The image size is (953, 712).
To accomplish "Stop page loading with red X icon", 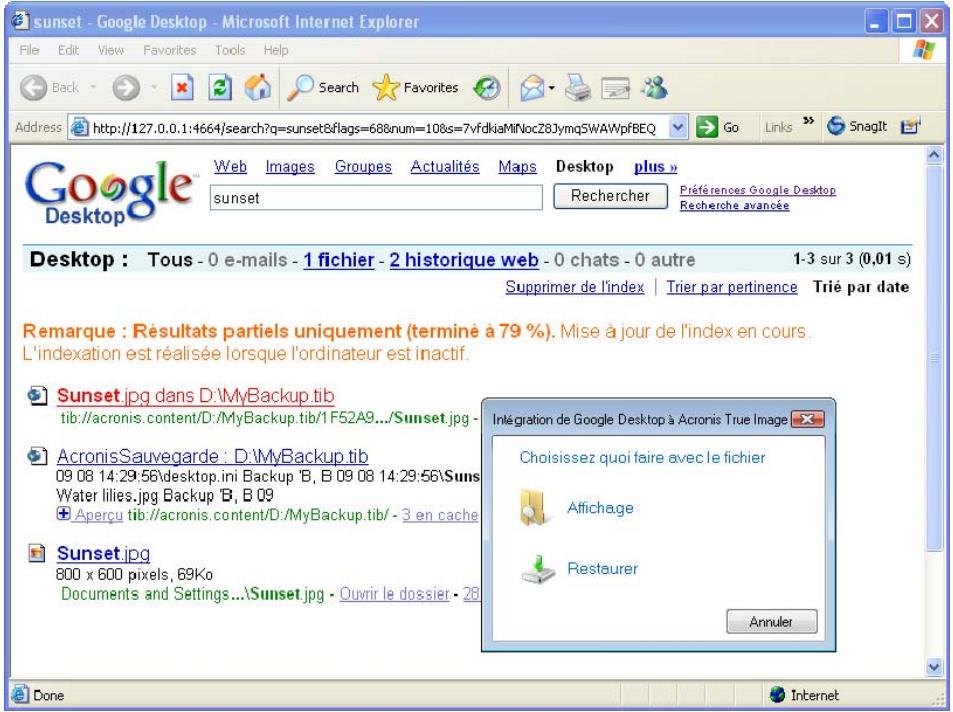I will [x=182, y=88].
